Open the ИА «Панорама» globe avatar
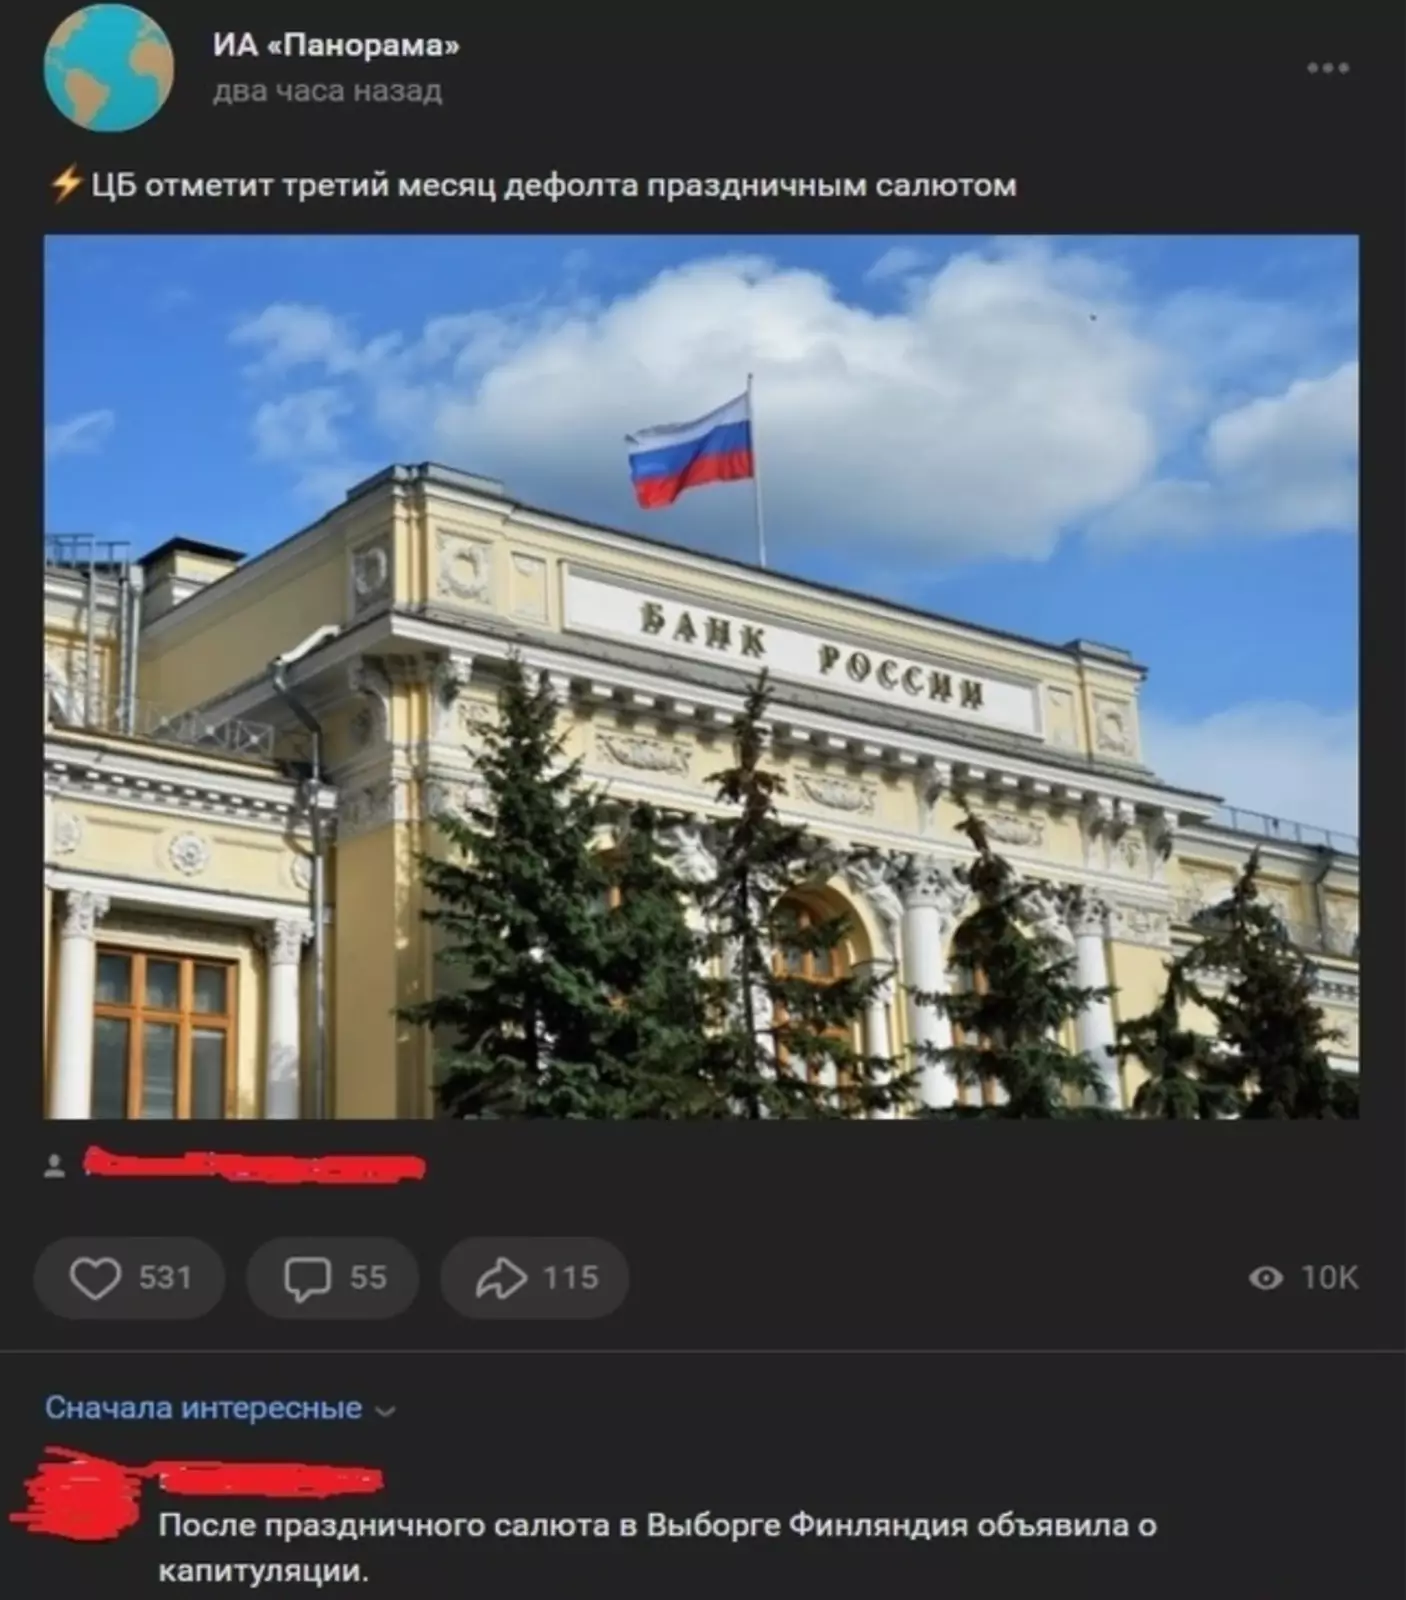1406x1600 pixels. pyautogui.click(x=109, y=67)
